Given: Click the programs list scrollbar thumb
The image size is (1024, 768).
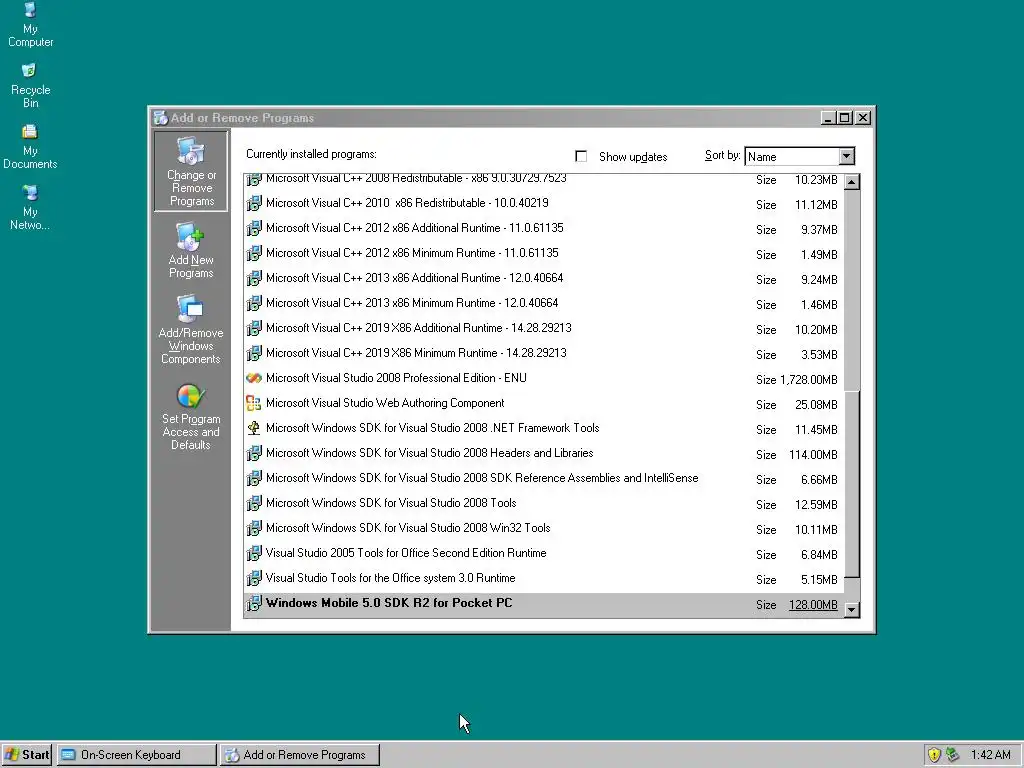Looking at the screenshot, I should 852,485.
